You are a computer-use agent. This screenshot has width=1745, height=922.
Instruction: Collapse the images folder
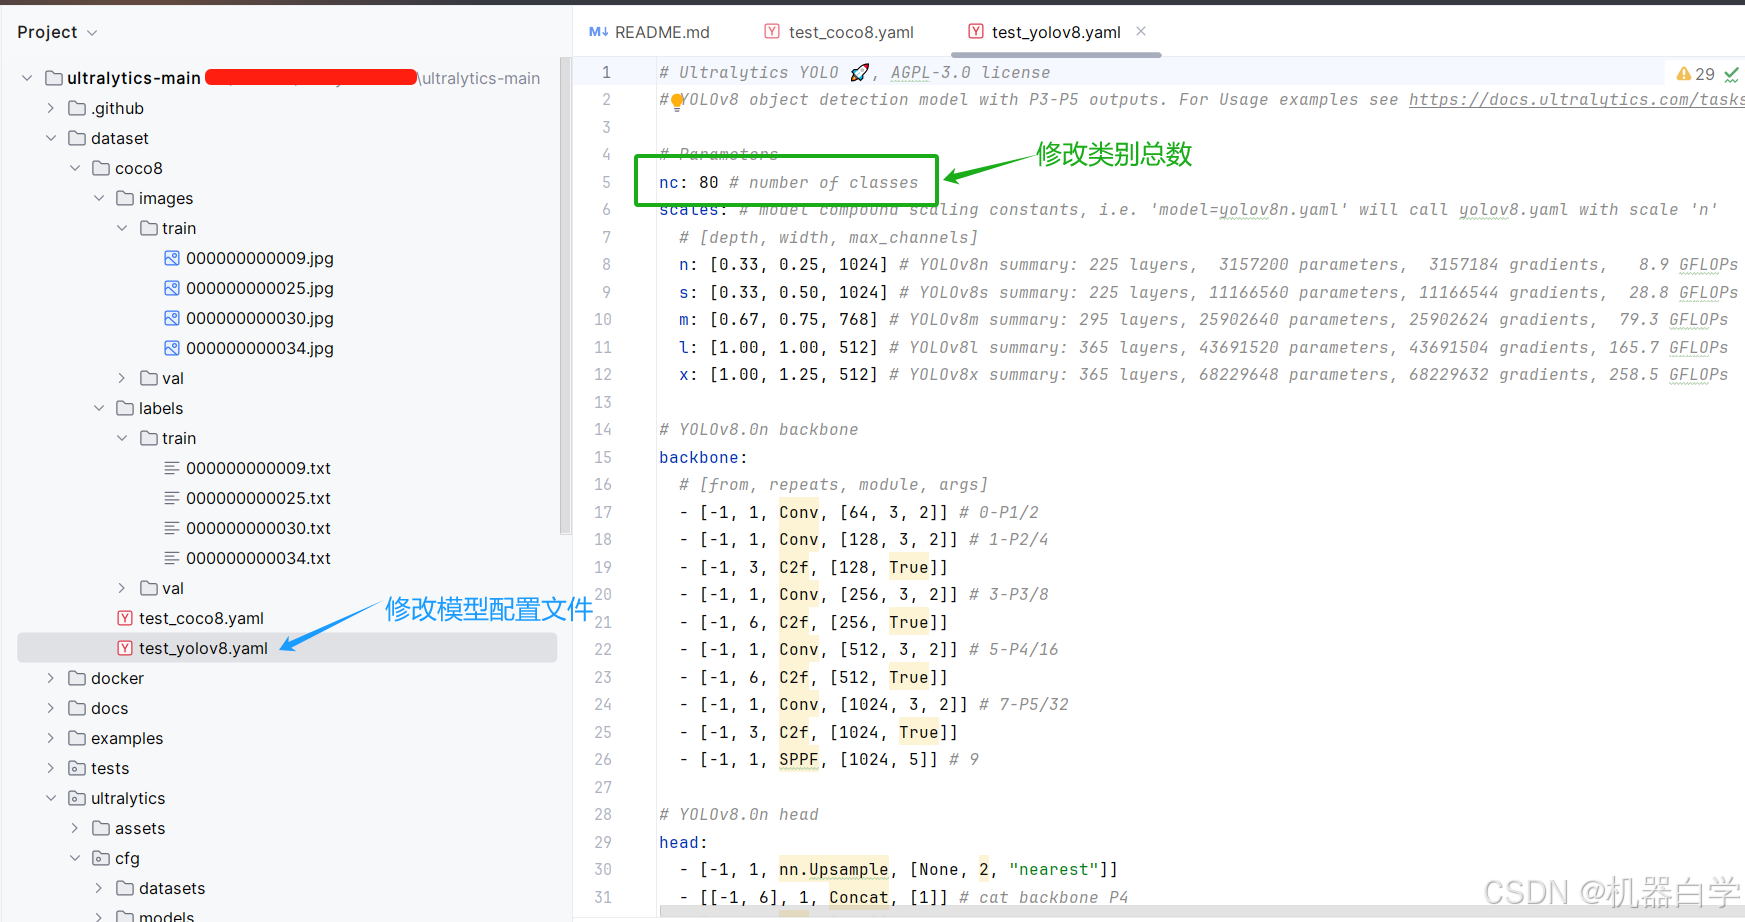99,198
